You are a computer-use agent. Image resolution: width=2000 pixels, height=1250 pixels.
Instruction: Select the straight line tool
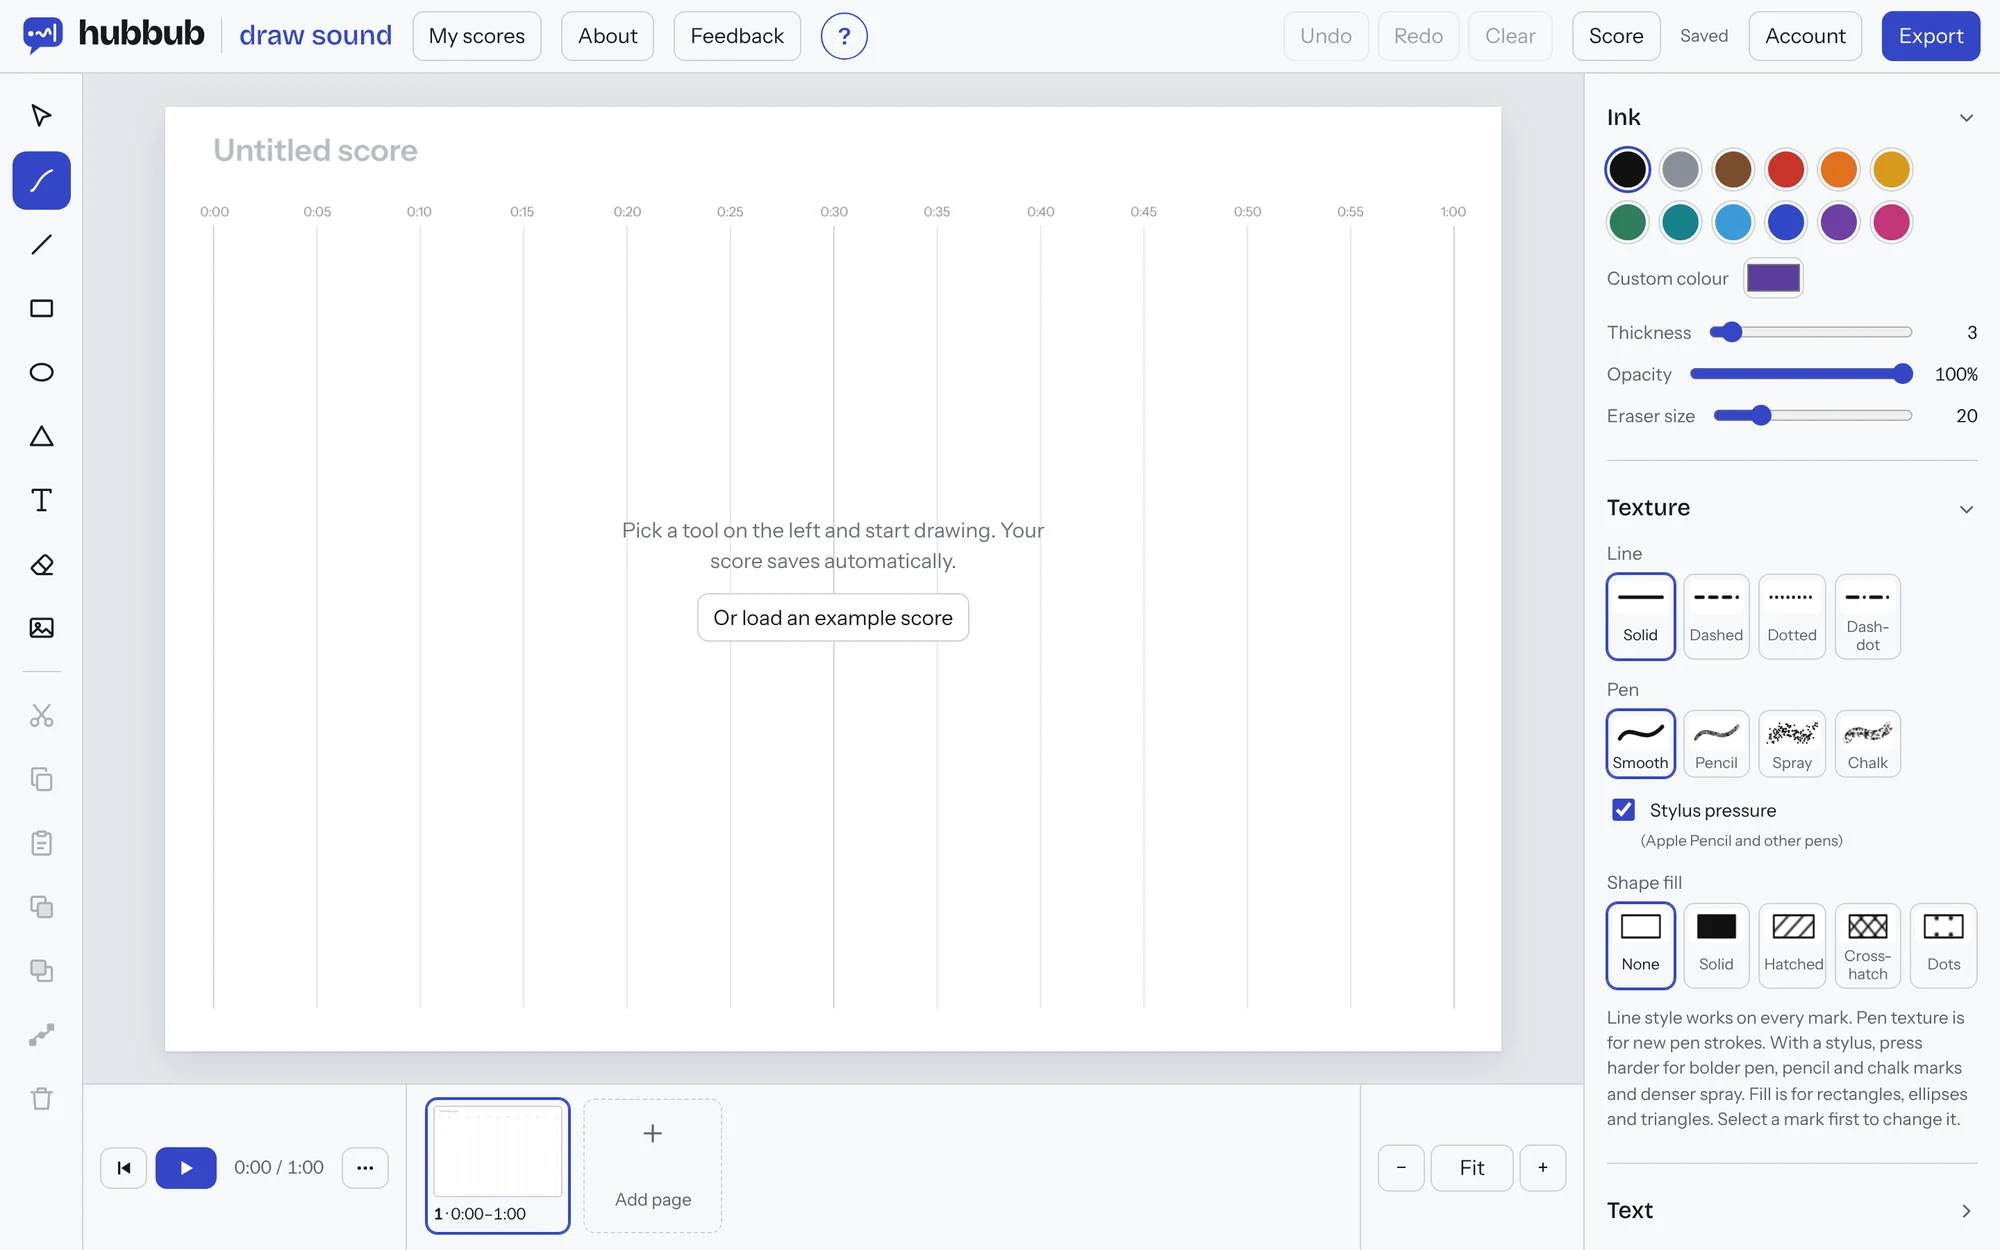41,244
